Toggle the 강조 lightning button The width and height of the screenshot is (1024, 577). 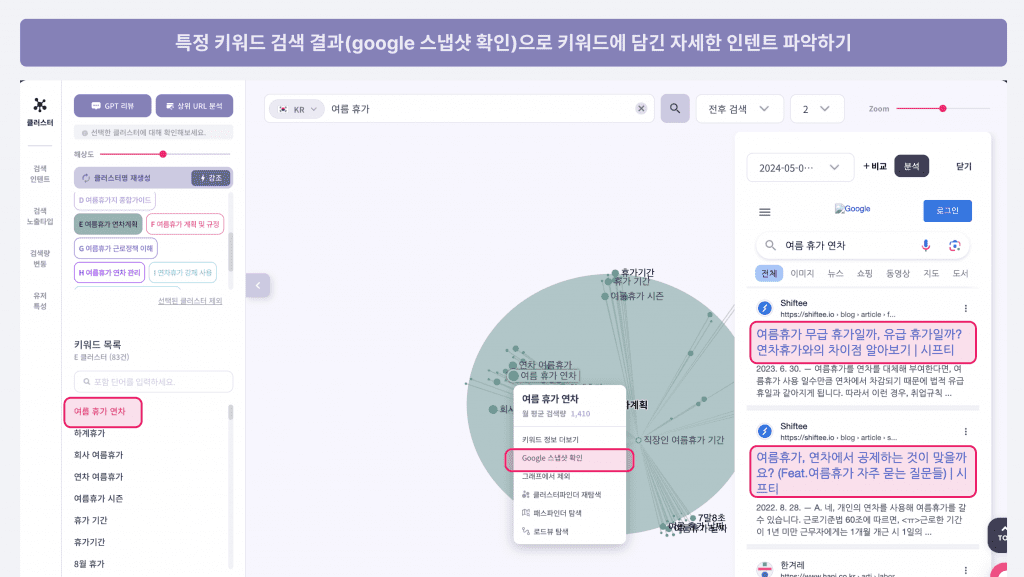[210, 178]
